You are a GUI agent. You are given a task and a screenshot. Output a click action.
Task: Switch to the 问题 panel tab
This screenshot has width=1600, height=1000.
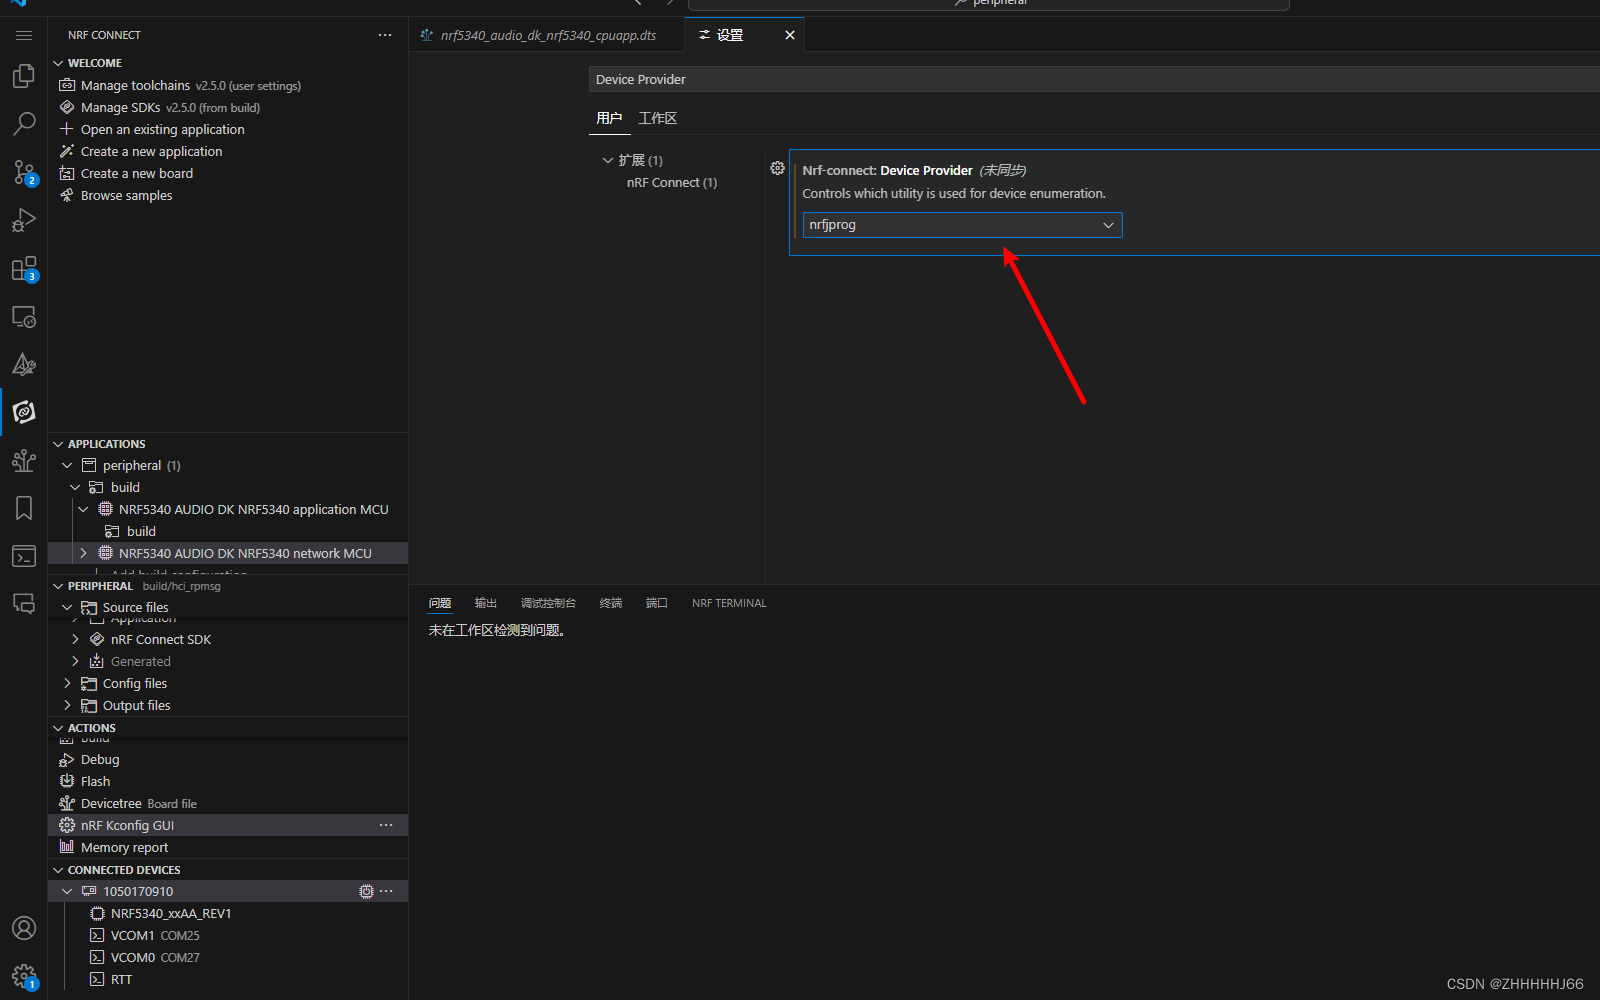440,603
